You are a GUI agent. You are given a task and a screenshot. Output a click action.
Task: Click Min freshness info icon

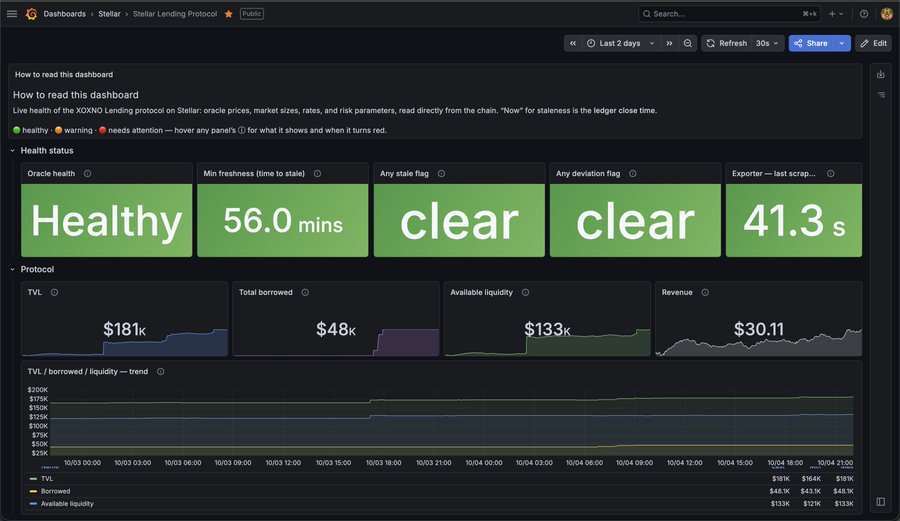pyautogui.click(x=317, y=173)
